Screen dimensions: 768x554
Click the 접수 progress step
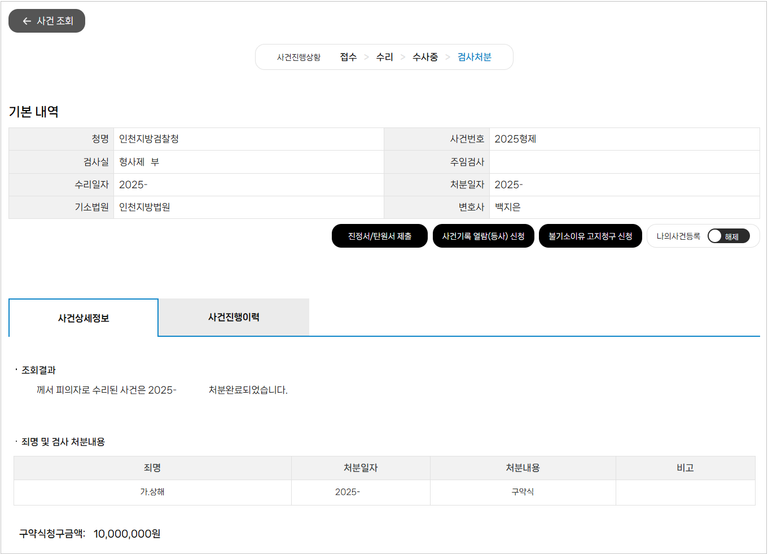coord(348,58)
